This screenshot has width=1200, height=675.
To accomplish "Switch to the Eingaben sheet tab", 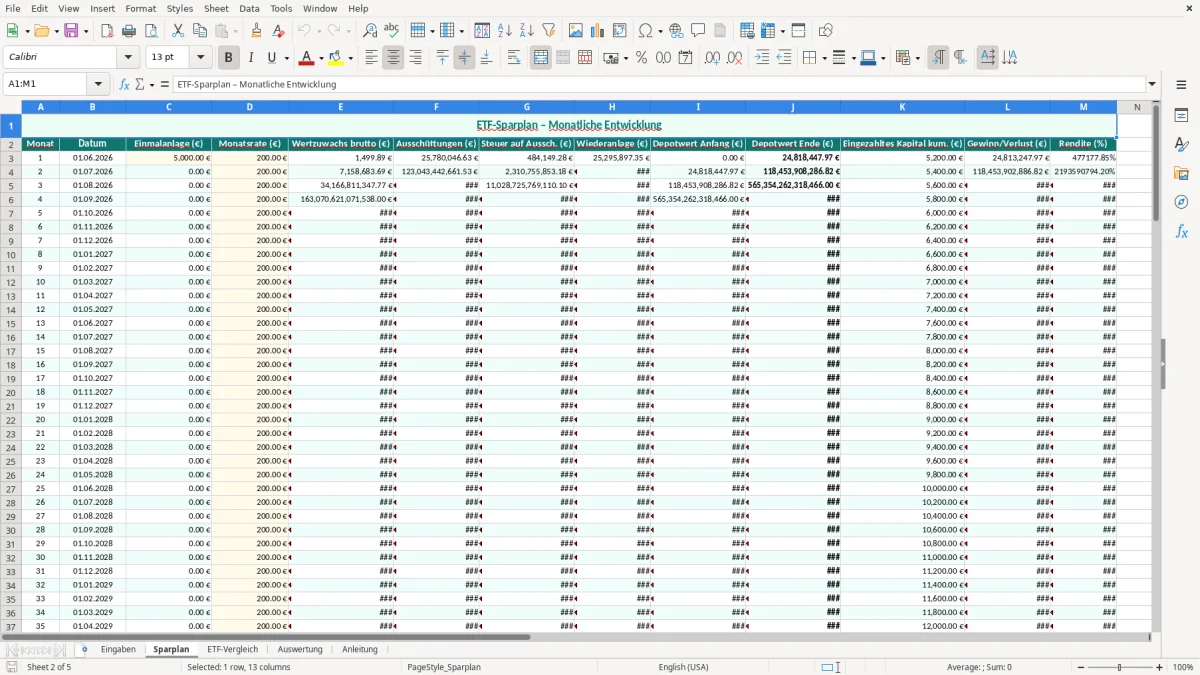I will [x=118, y=649].
